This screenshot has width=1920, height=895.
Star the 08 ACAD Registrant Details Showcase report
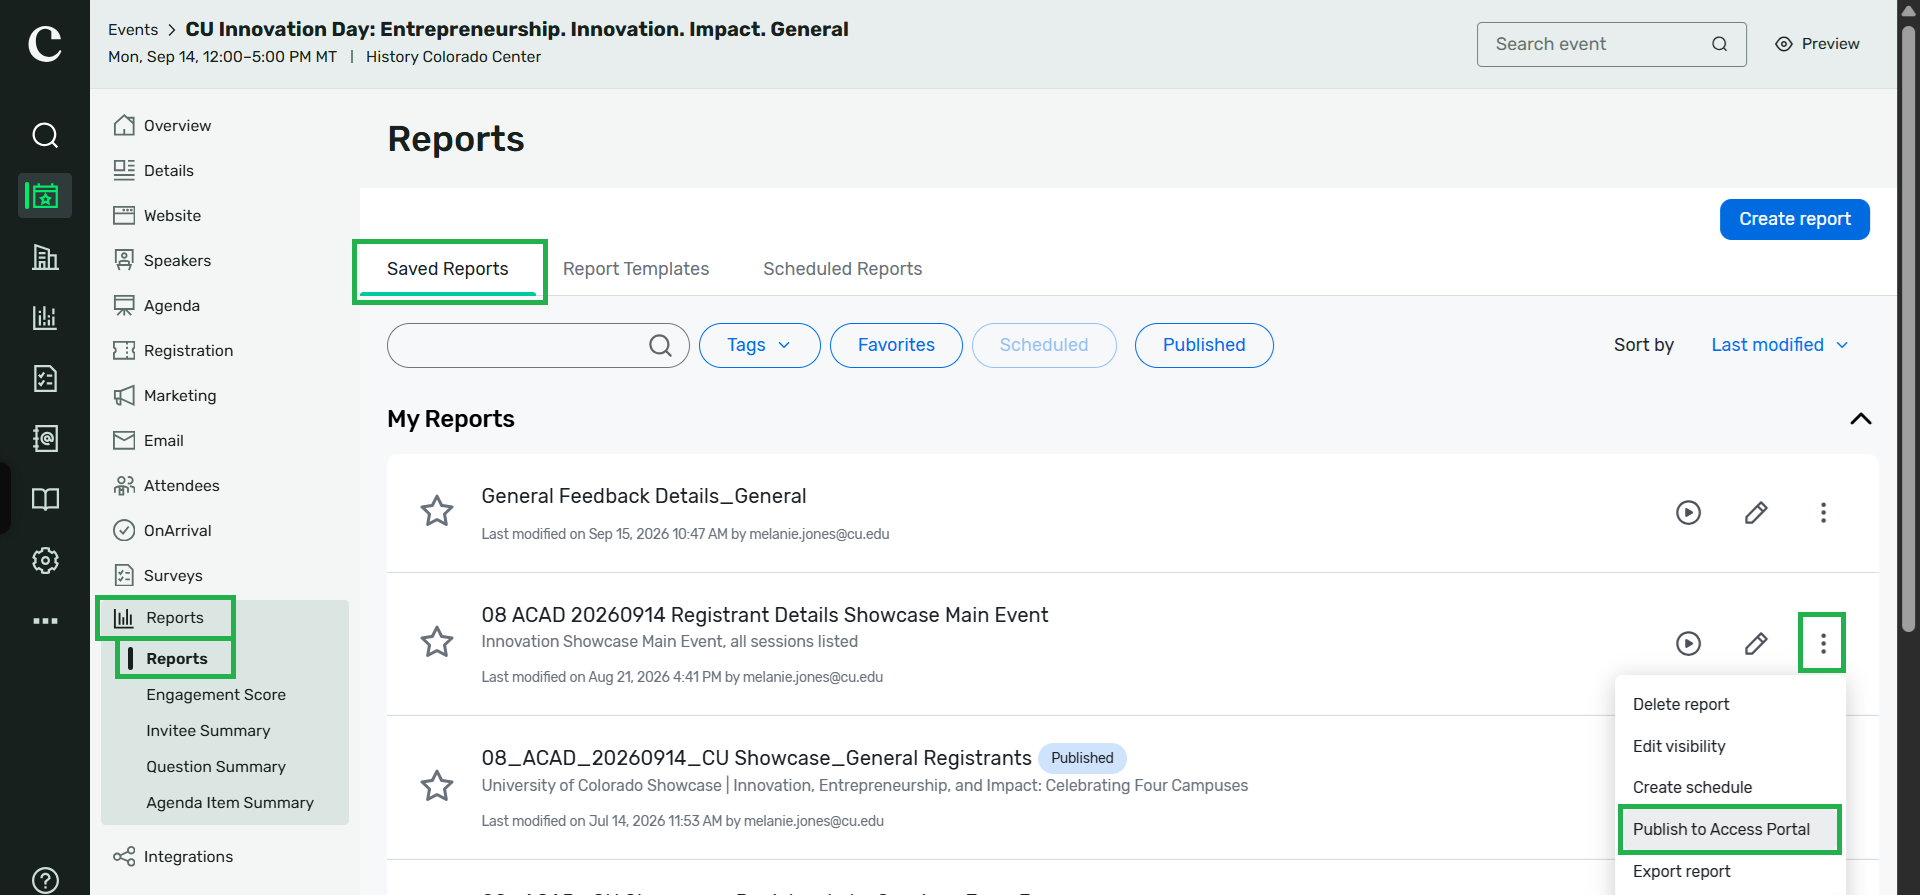tap(437, 641)
